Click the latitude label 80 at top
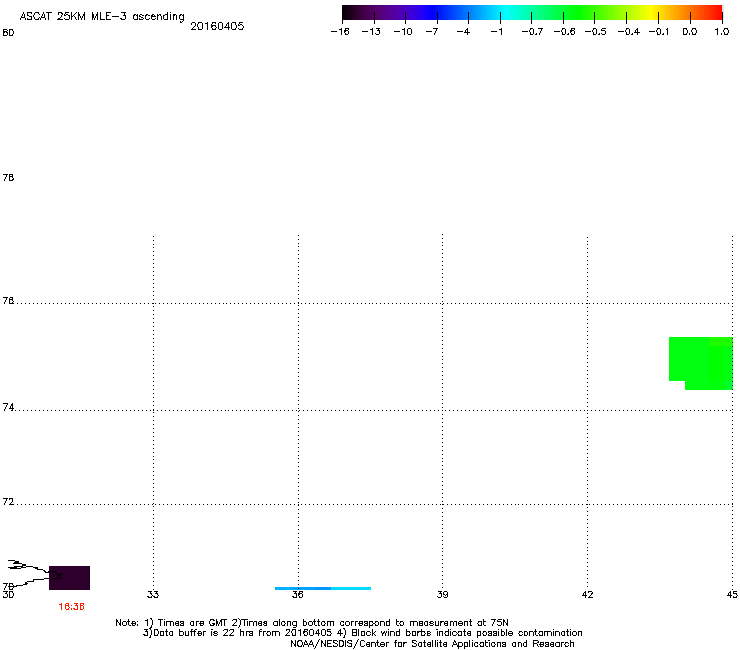 [x=8, y=33]
